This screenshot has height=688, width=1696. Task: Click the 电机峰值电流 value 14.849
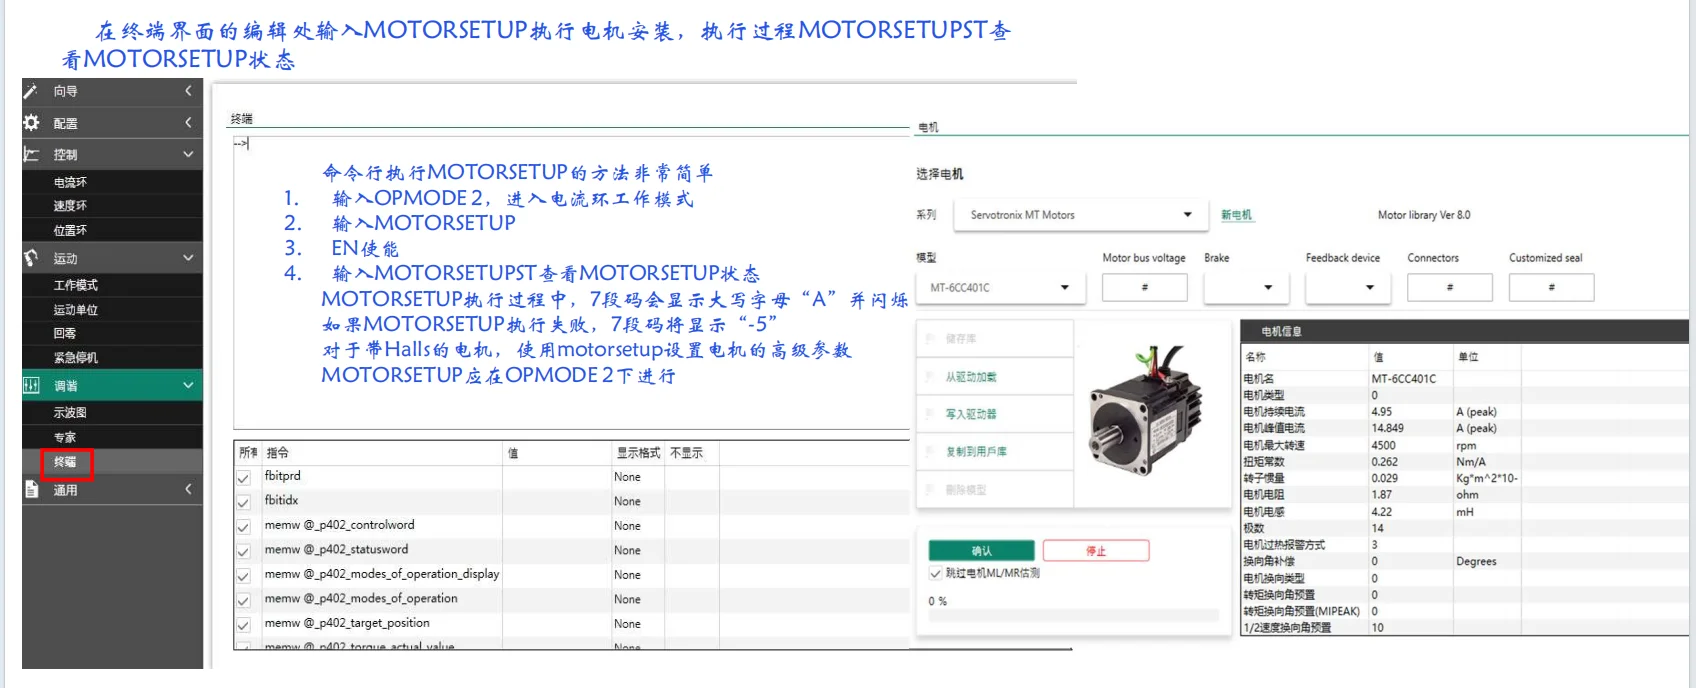pyautogui.click(x=1387, y=428)
